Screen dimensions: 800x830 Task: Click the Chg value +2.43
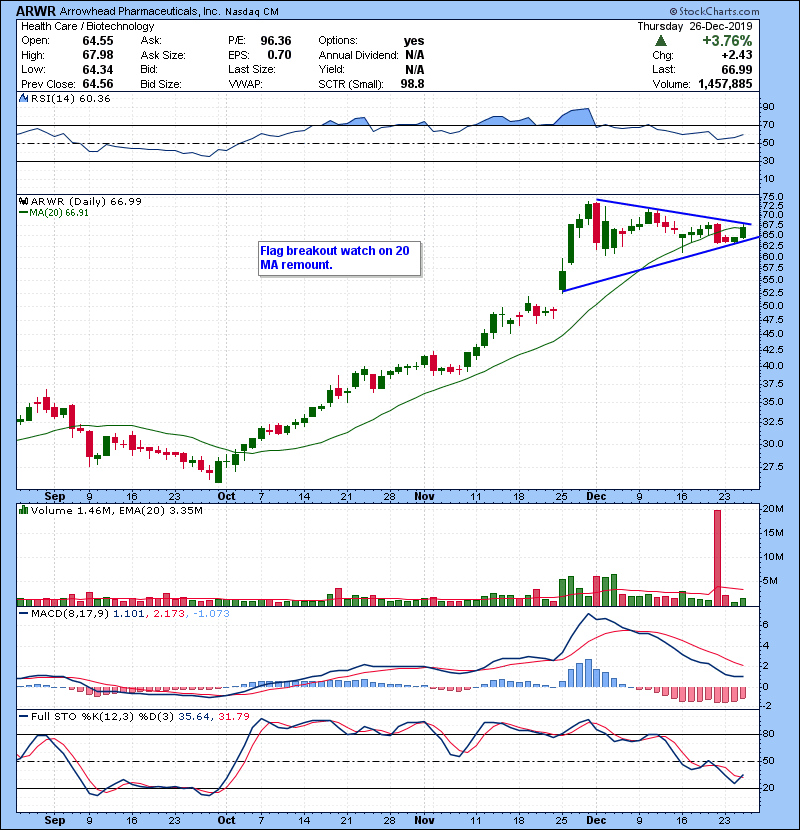click(736, 55)
